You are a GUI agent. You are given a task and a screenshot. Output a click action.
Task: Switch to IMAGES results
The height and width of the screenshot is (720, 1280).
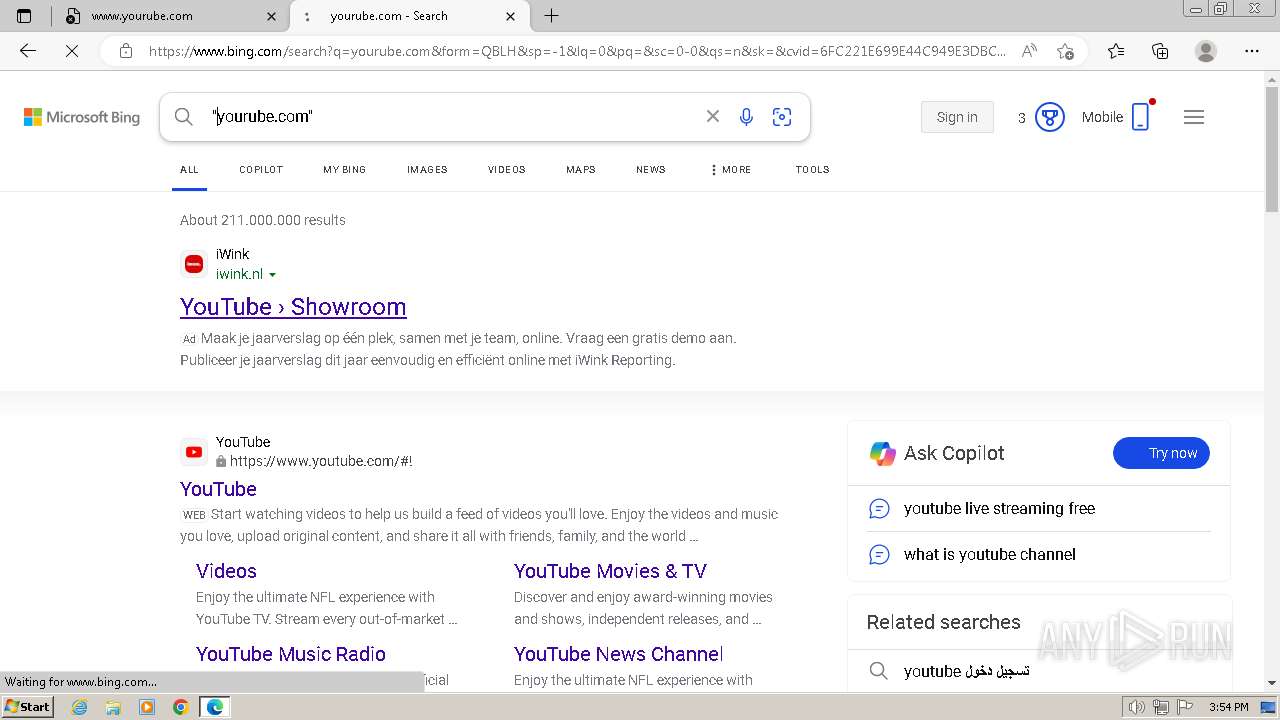(x=427, y=170)
